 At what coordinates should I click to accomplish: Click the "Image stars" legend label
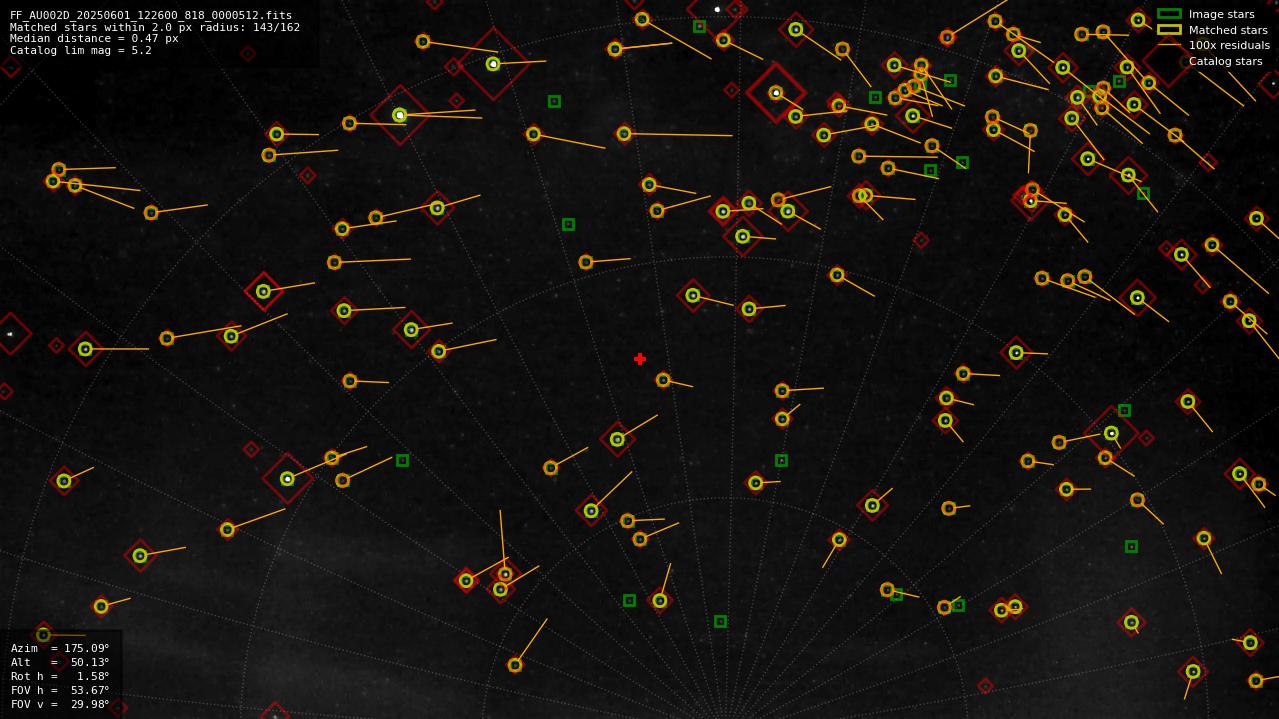click(x=1221, y=14)
